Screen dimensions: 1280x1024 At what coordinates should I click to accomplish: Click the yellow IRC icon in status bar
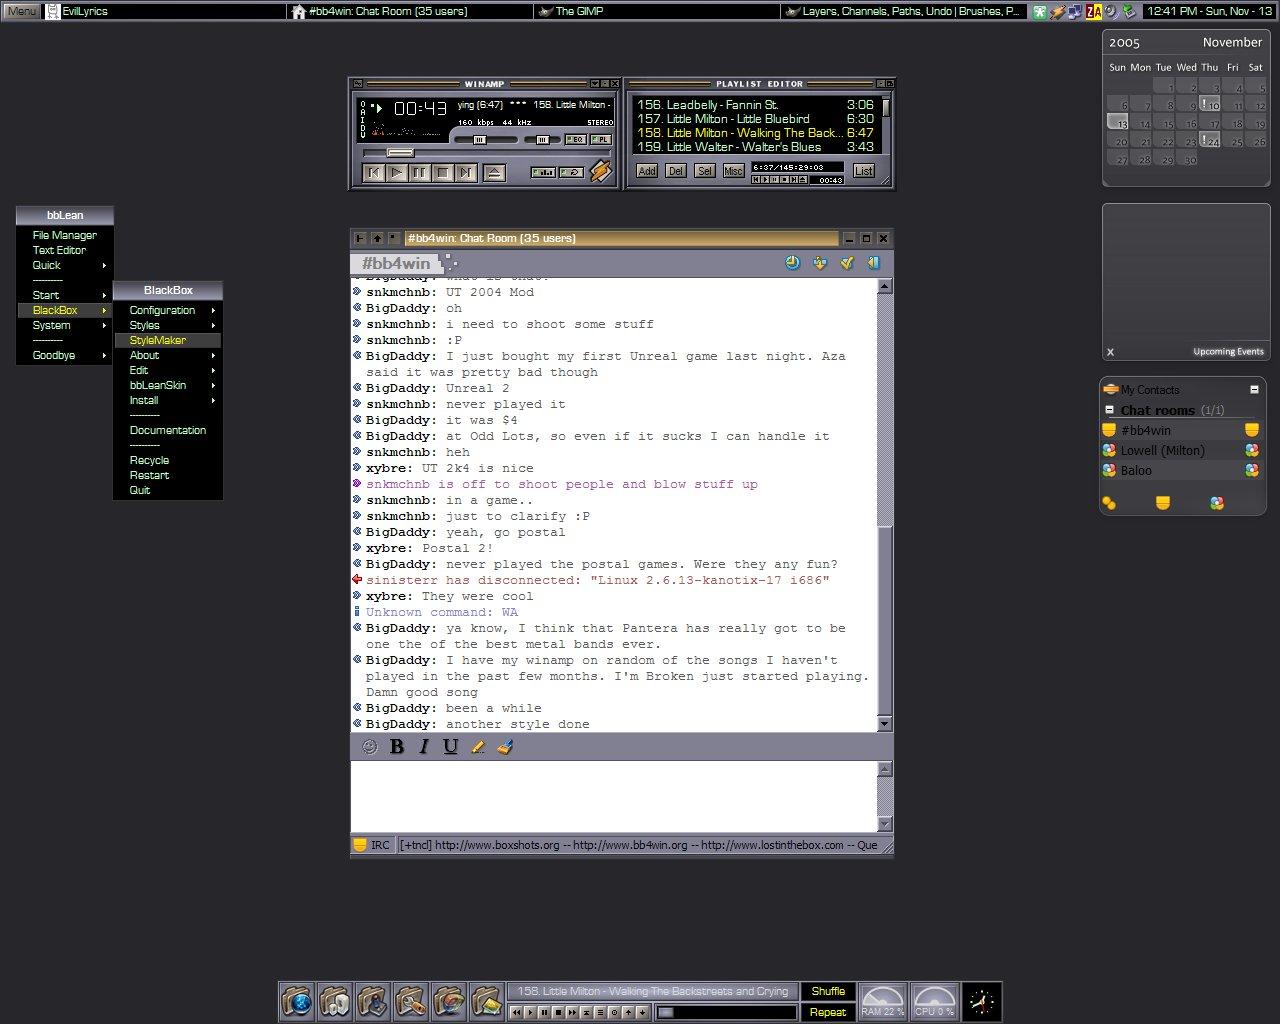(360, 845)
